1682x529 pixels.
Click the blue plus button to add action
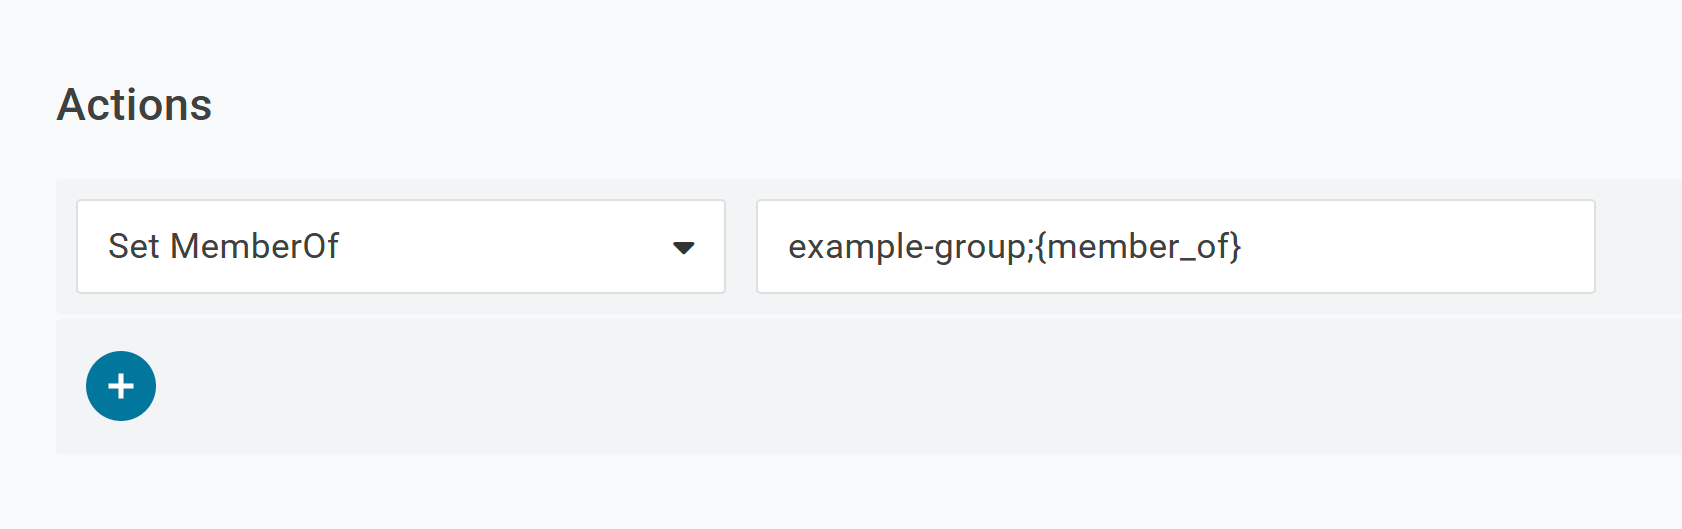click(x=121, y=386)
